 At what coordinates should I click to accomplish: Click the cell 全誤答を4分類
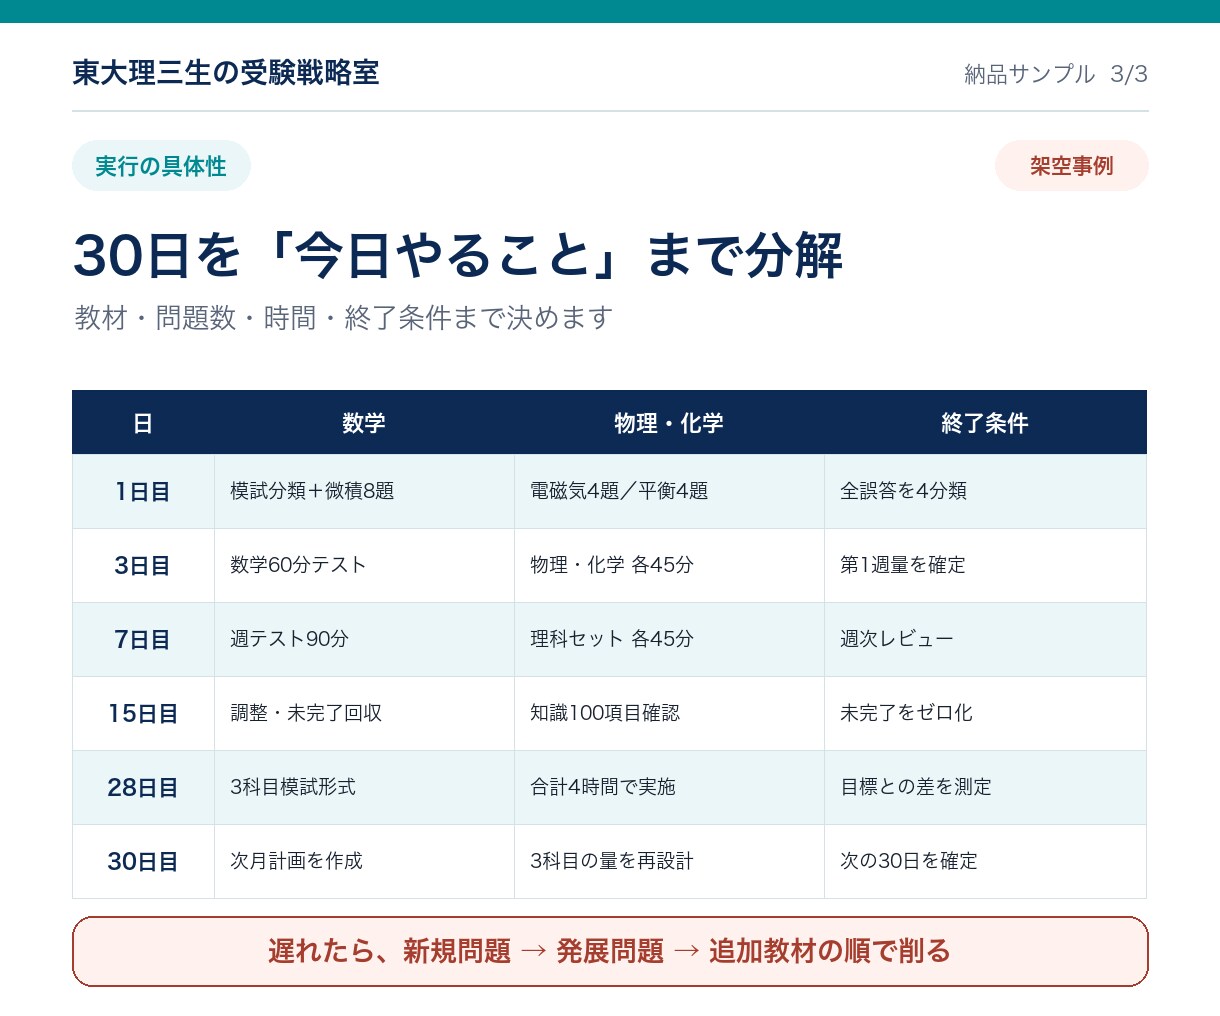[x=985, y=492]
